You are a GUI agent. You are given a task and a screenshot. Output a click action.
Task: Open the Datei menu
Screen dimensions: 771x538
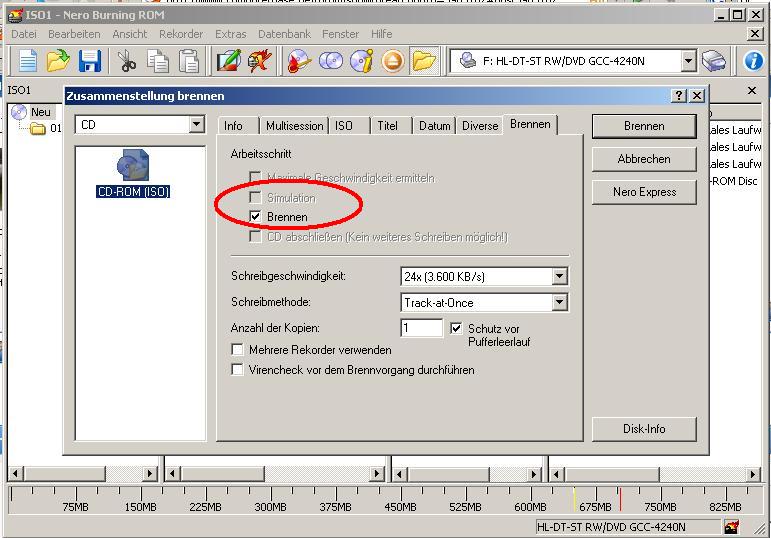click(24, 34)
